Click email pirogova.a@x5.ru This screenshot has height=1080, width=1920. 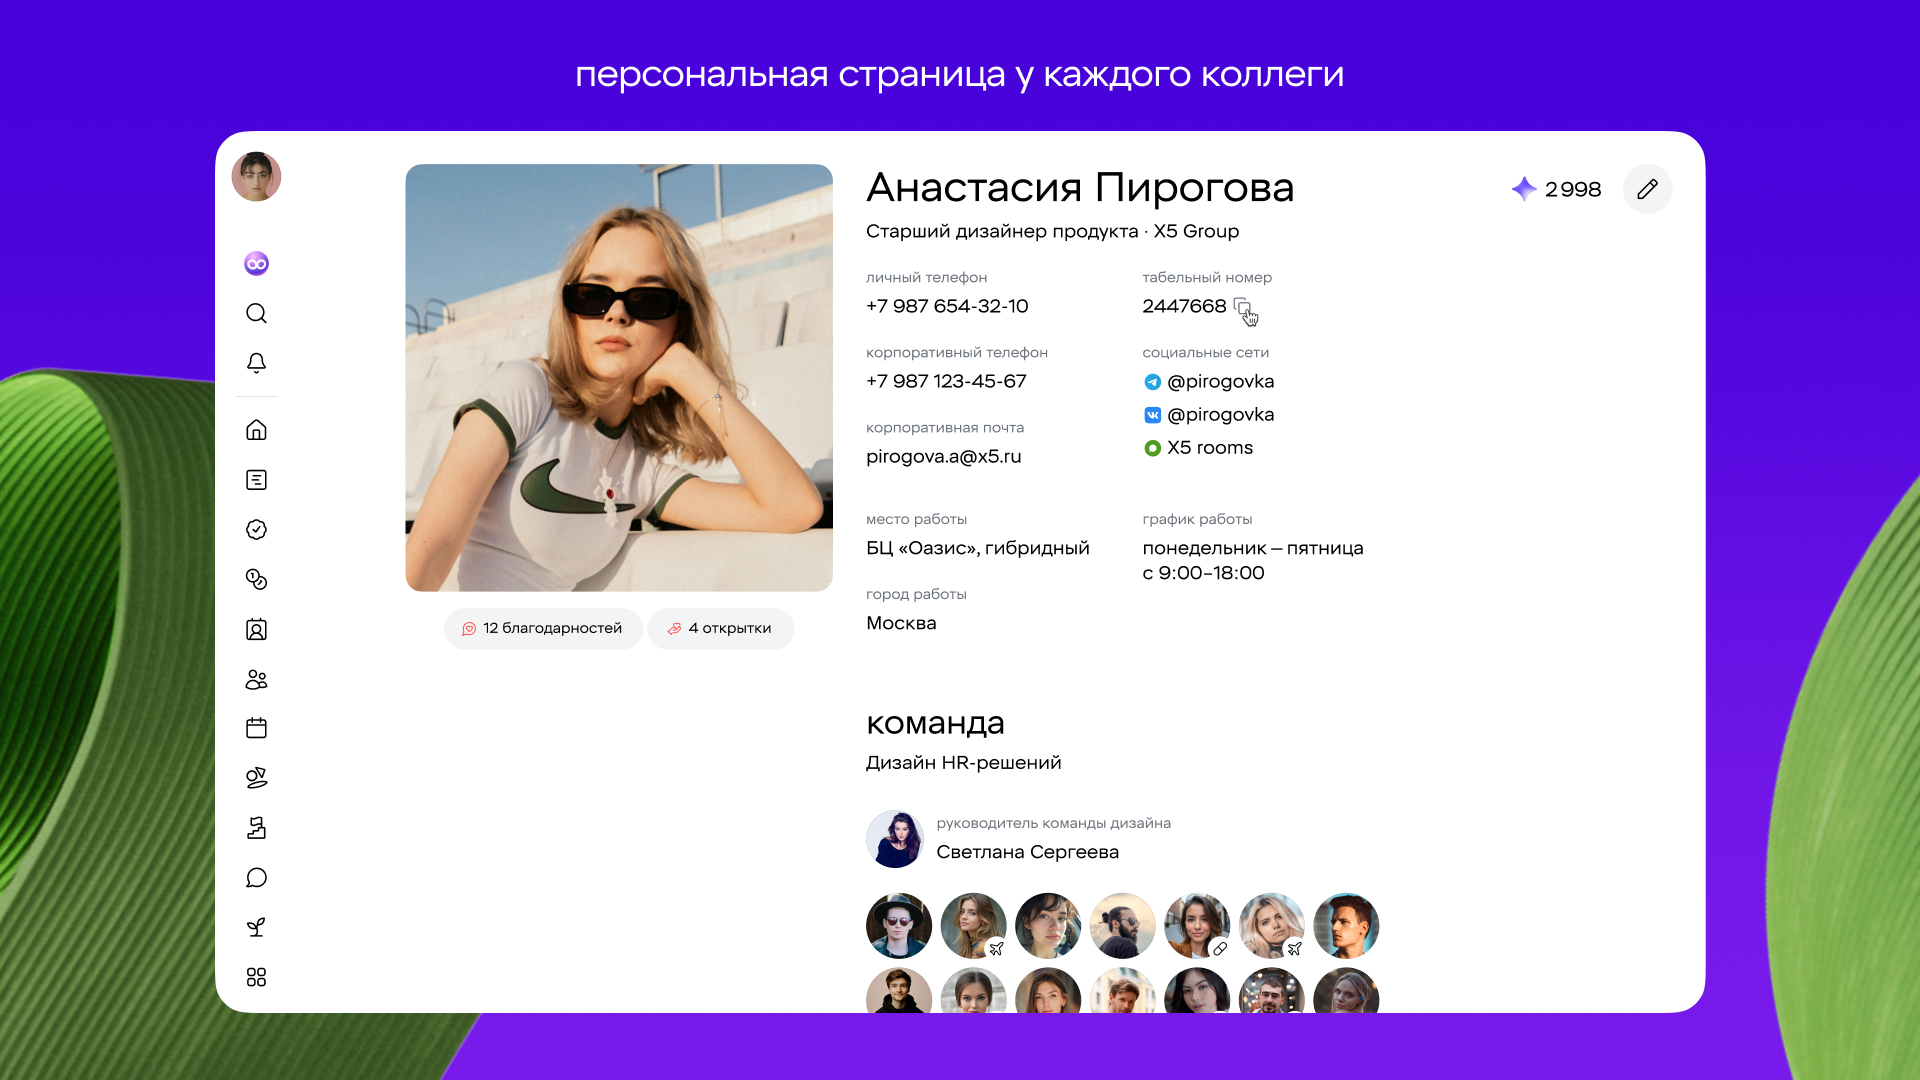click(x=943, y=457)
